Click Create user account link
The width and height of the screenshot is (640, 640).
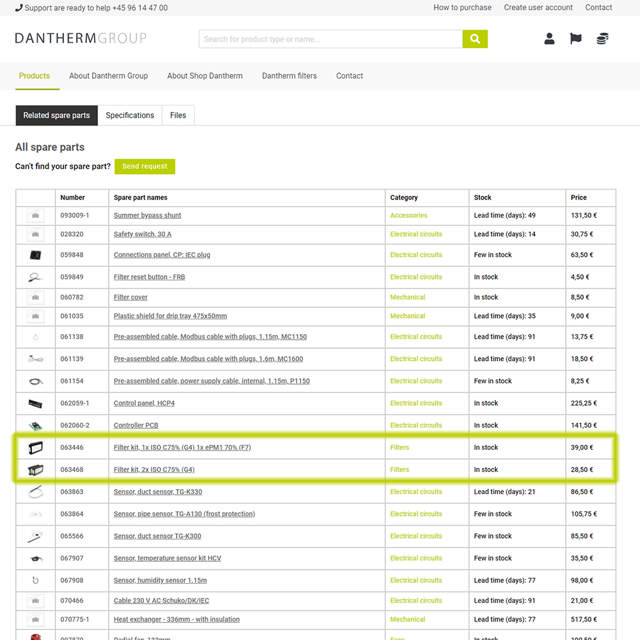[538, 7]
